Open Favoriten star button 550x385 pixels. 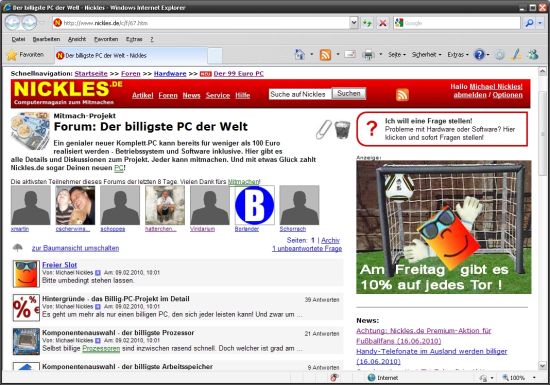point(26,55)
